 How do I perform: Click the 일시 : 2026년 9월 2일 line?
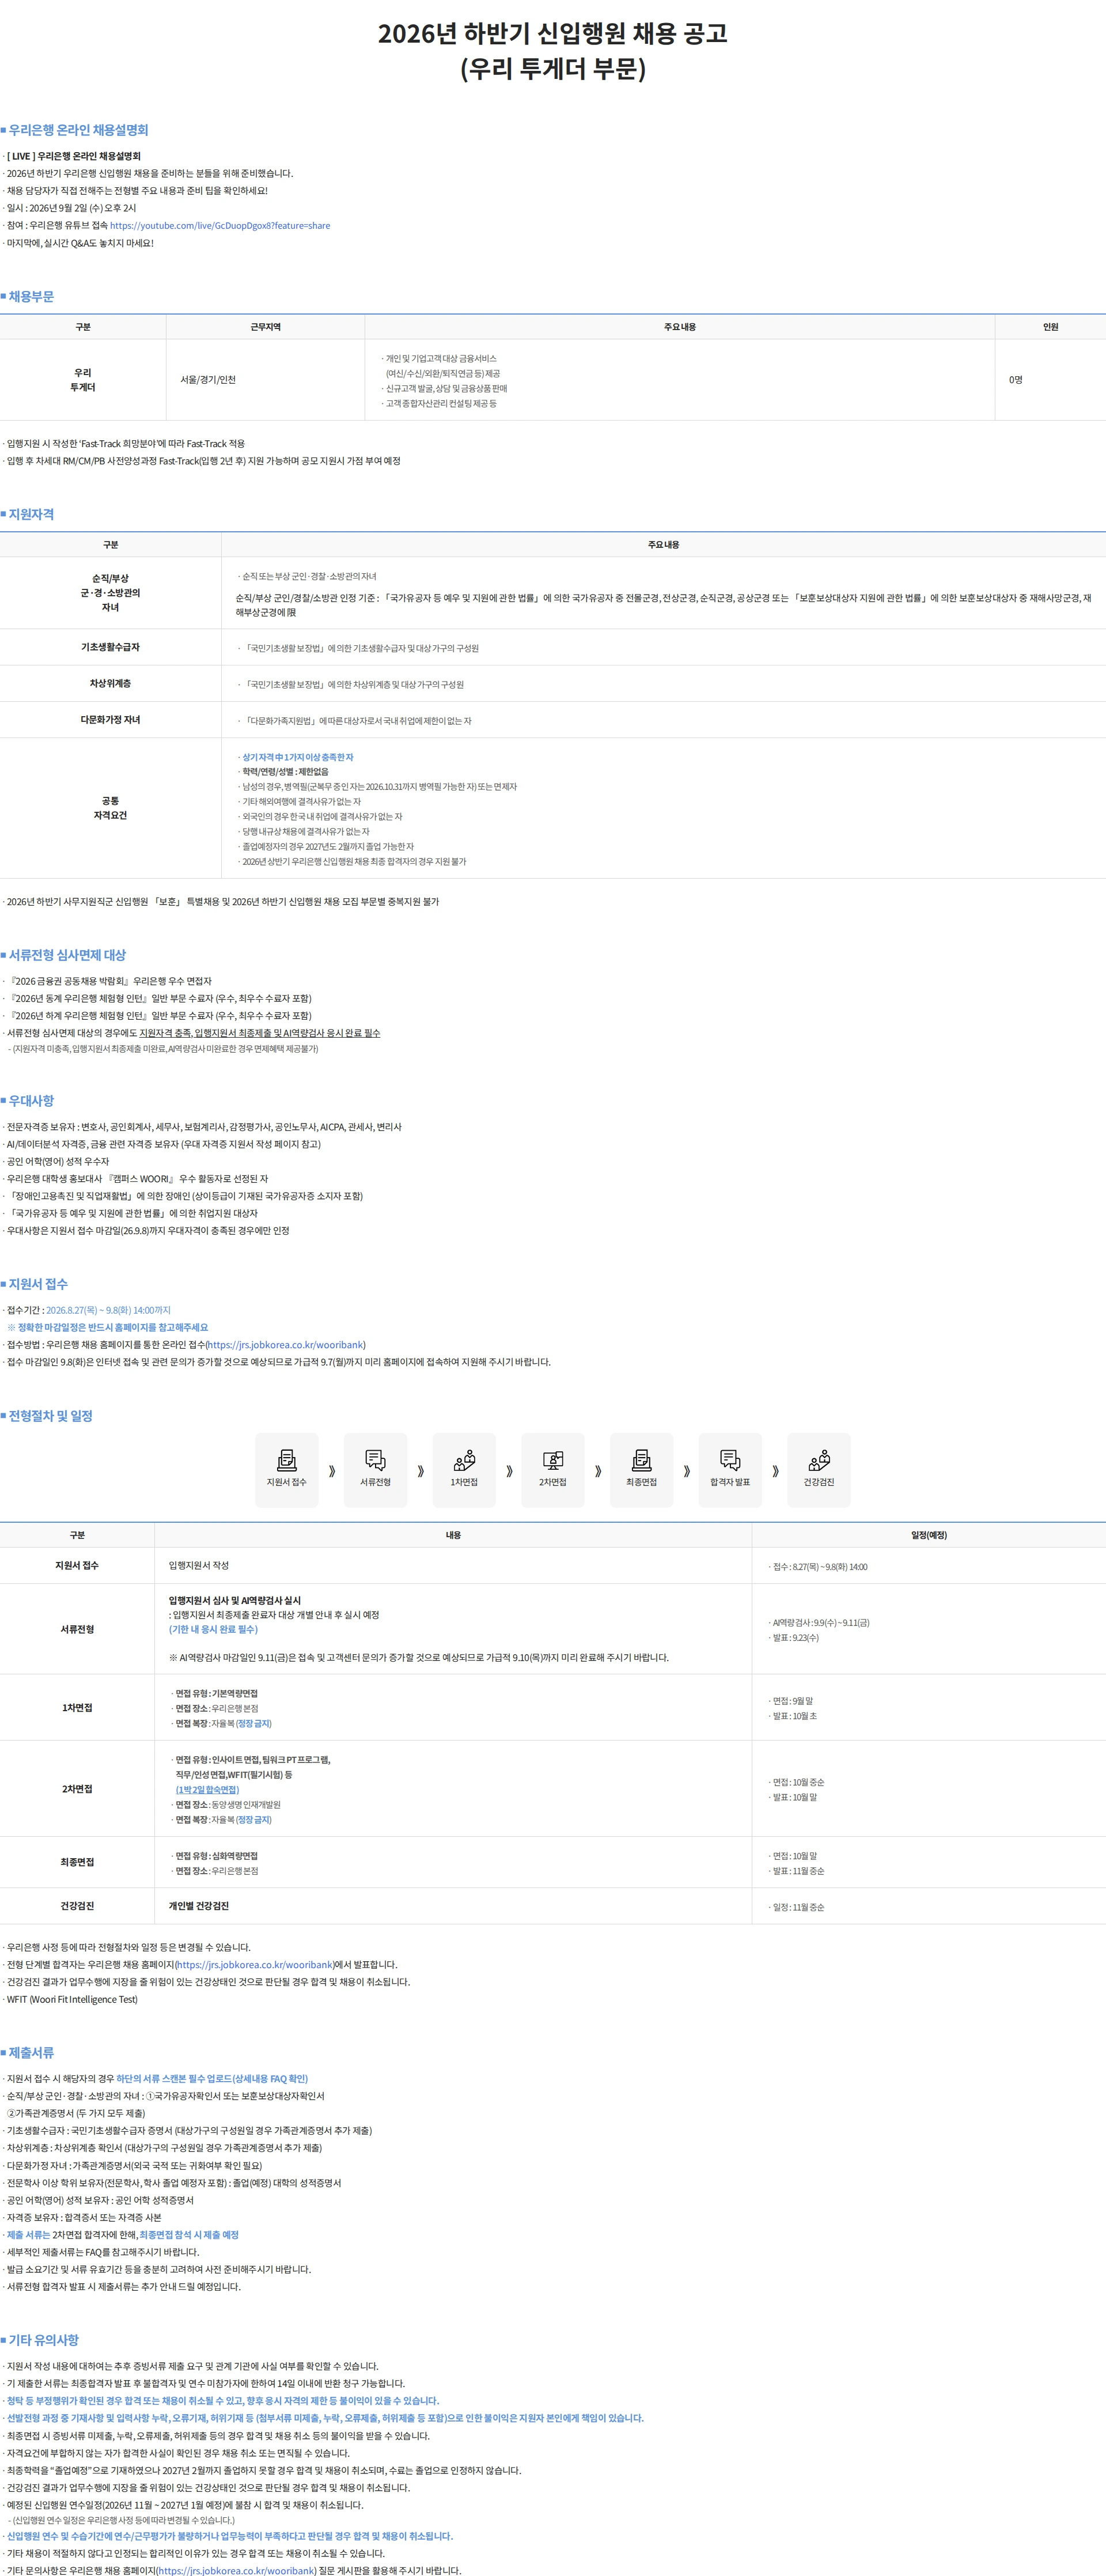tap(71, 208)
